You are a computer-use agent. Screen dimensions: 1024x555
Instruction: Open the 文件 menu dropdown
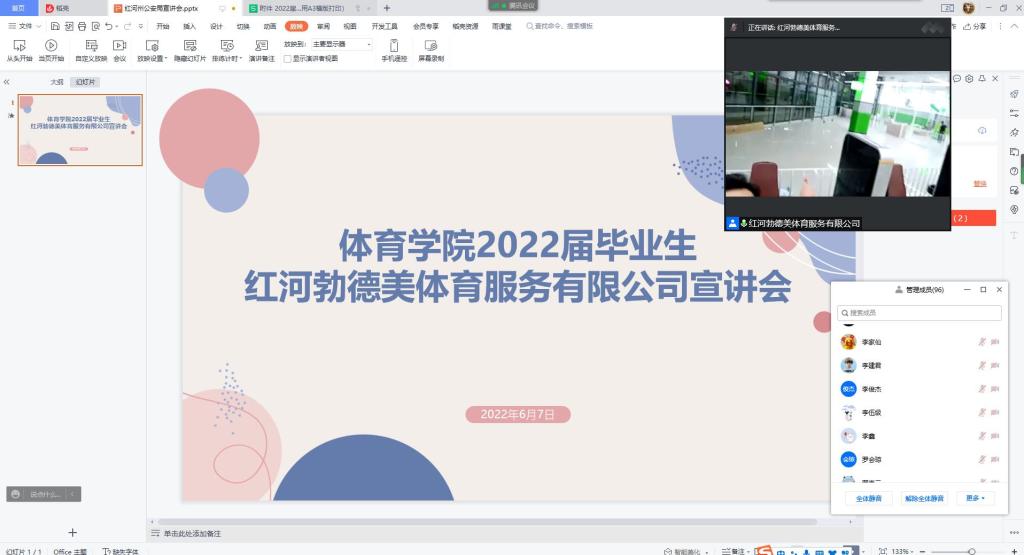25,26
